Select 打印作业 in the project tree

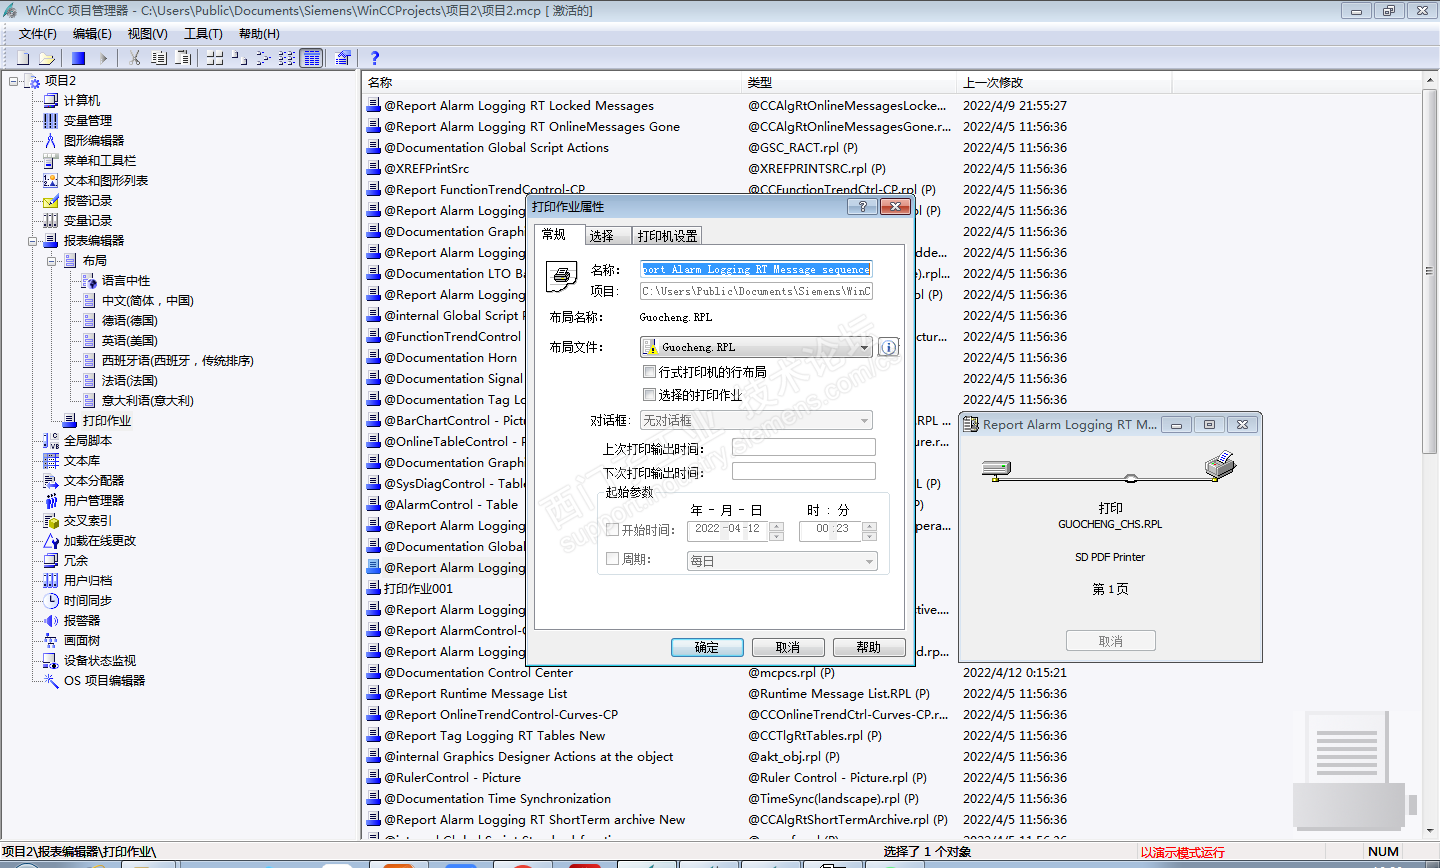point(107,420)
